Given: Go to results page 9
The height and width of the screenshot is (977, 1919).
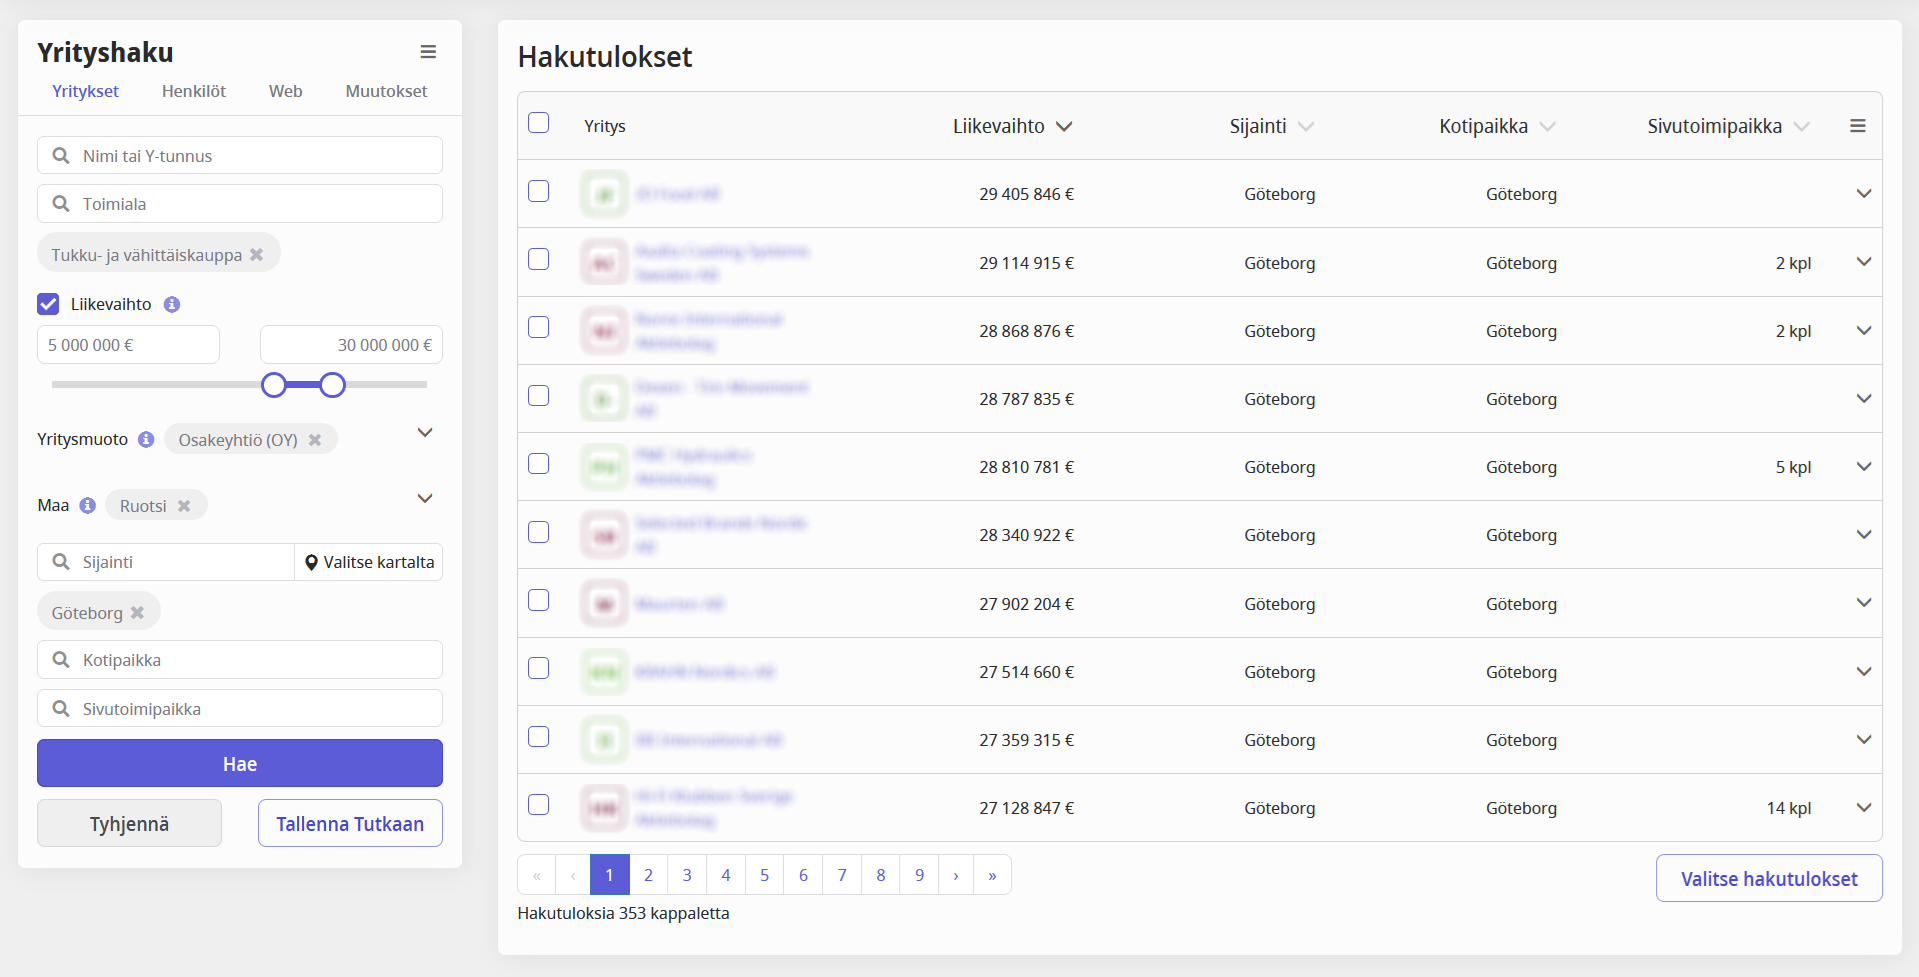Looking at the screenshot, I should 919,875.
